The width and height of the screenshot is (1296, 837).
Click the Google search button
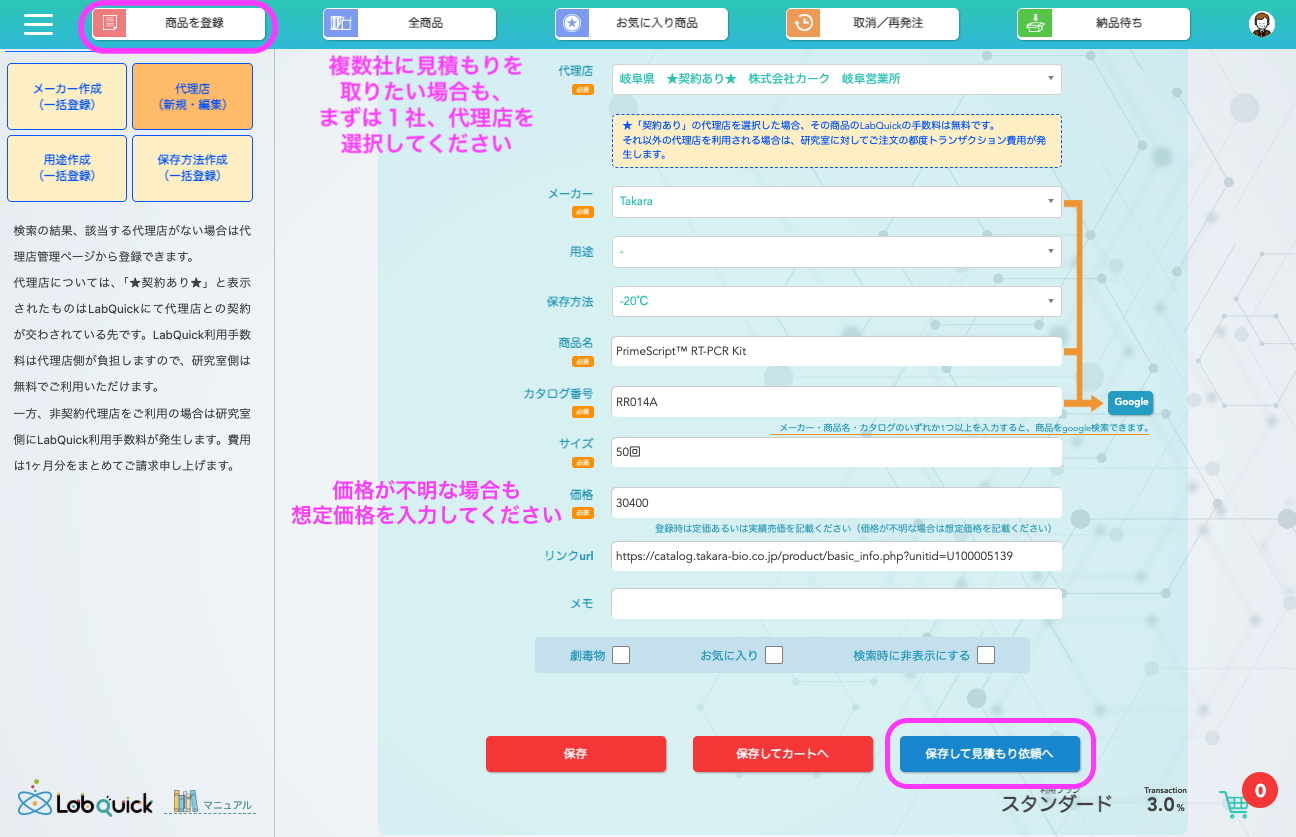1131,402
